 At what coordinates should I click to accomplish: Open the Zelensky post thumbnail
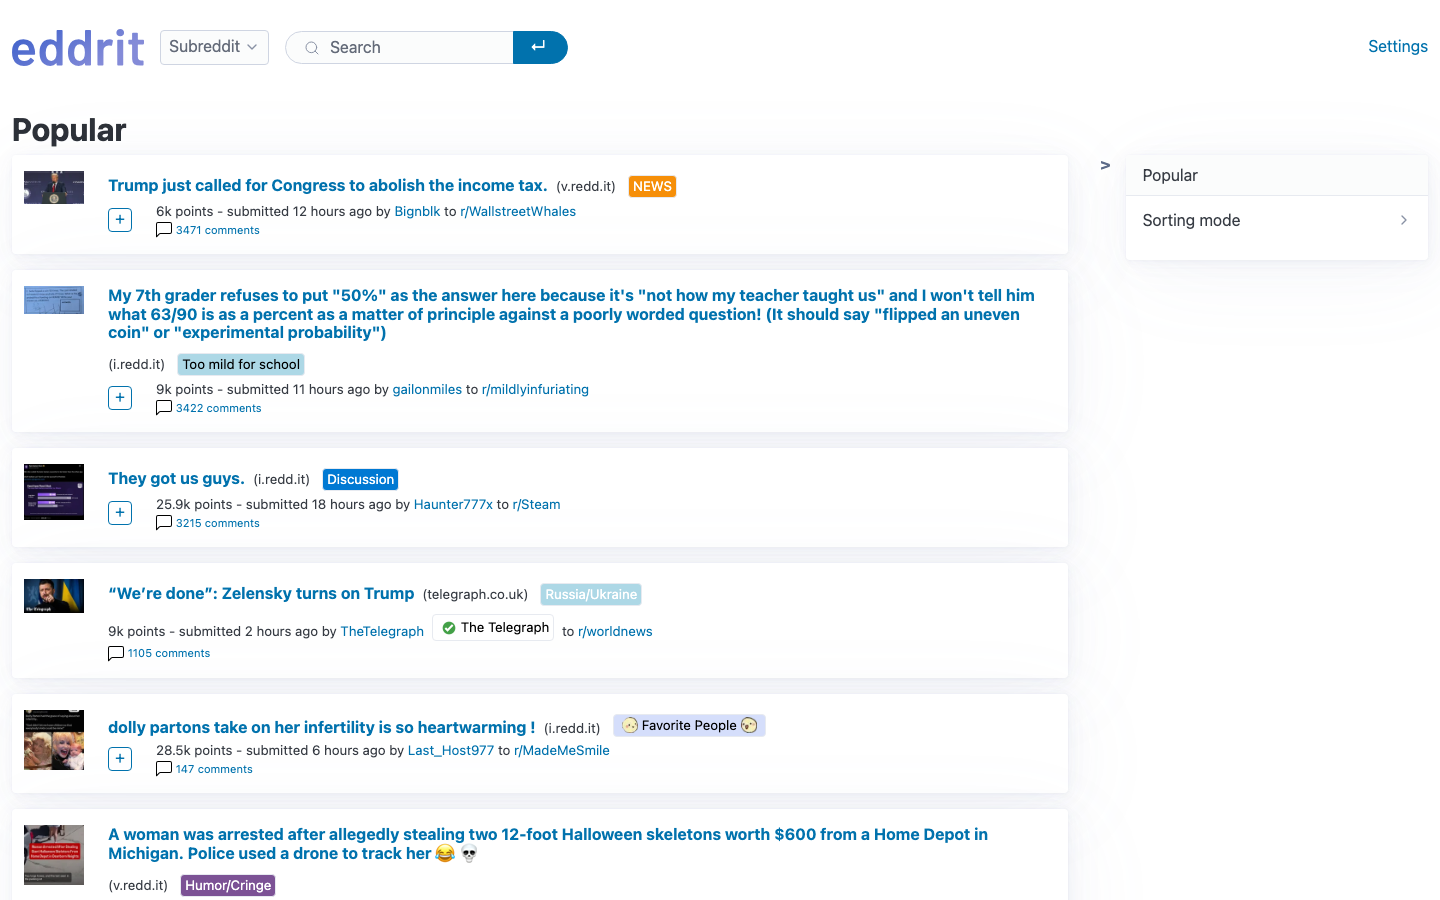pos(54,596)
